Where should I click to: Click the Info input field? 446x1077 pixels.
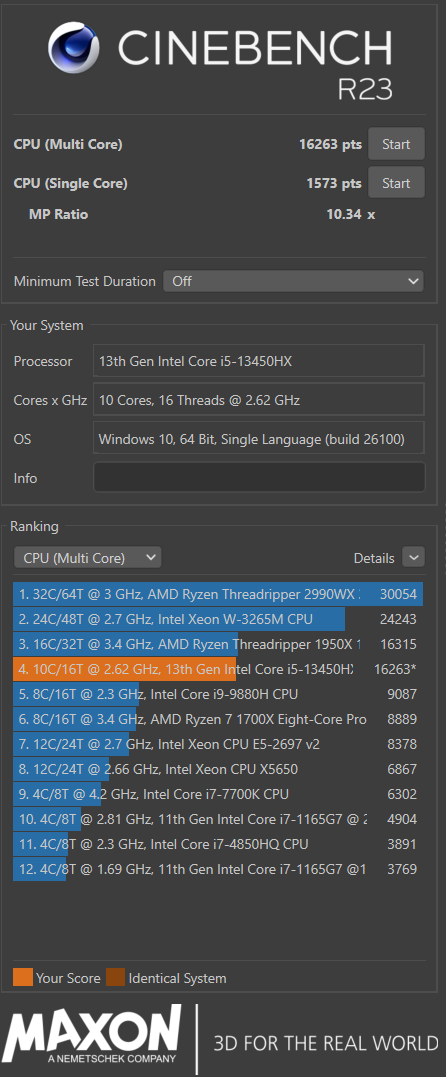pyautogui.click(x=259, y=477)
